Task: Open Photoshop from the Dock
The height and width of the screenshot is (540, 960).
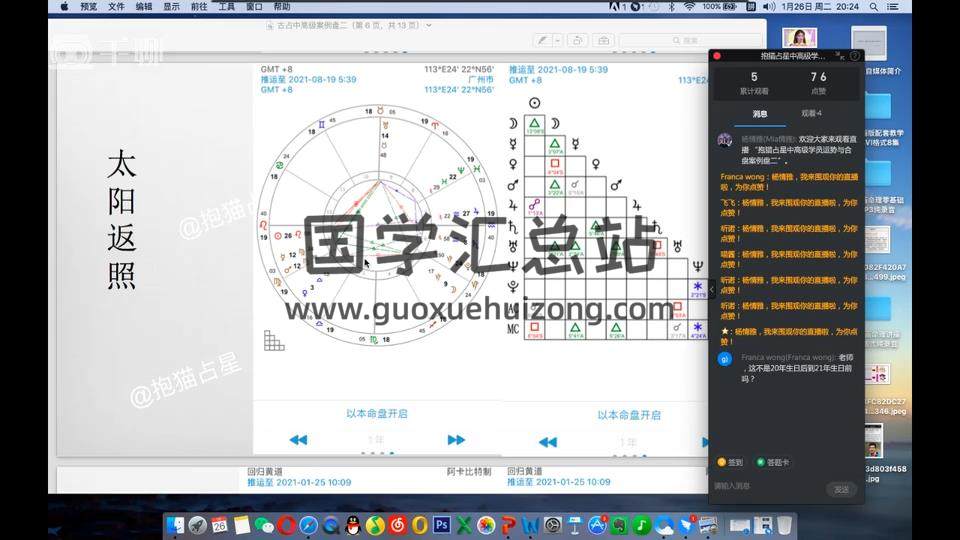Action: 441,524
